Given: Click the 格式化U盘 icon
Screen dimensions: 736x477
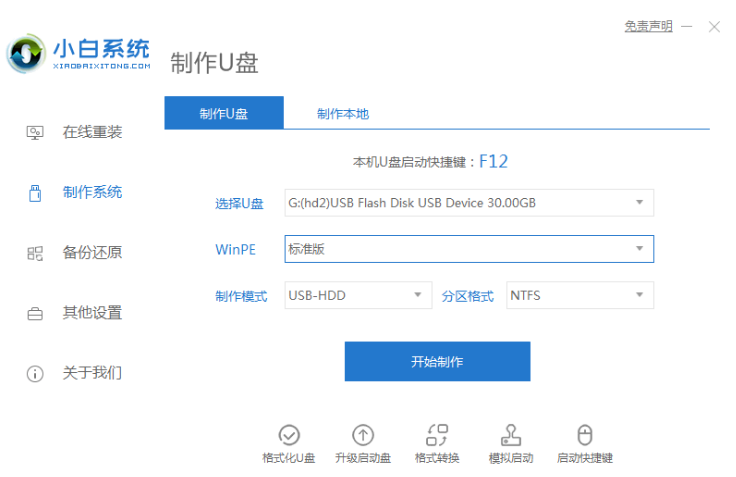Looking at the screenshot, I should pos(289,435).
